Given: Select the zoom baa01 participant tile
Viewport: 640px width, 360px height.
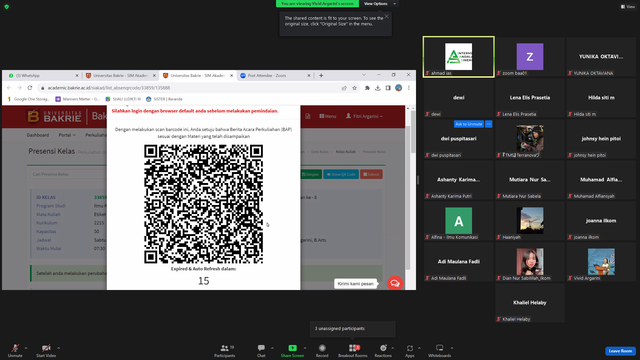Looking at the screenshot, I should (530, 57).
